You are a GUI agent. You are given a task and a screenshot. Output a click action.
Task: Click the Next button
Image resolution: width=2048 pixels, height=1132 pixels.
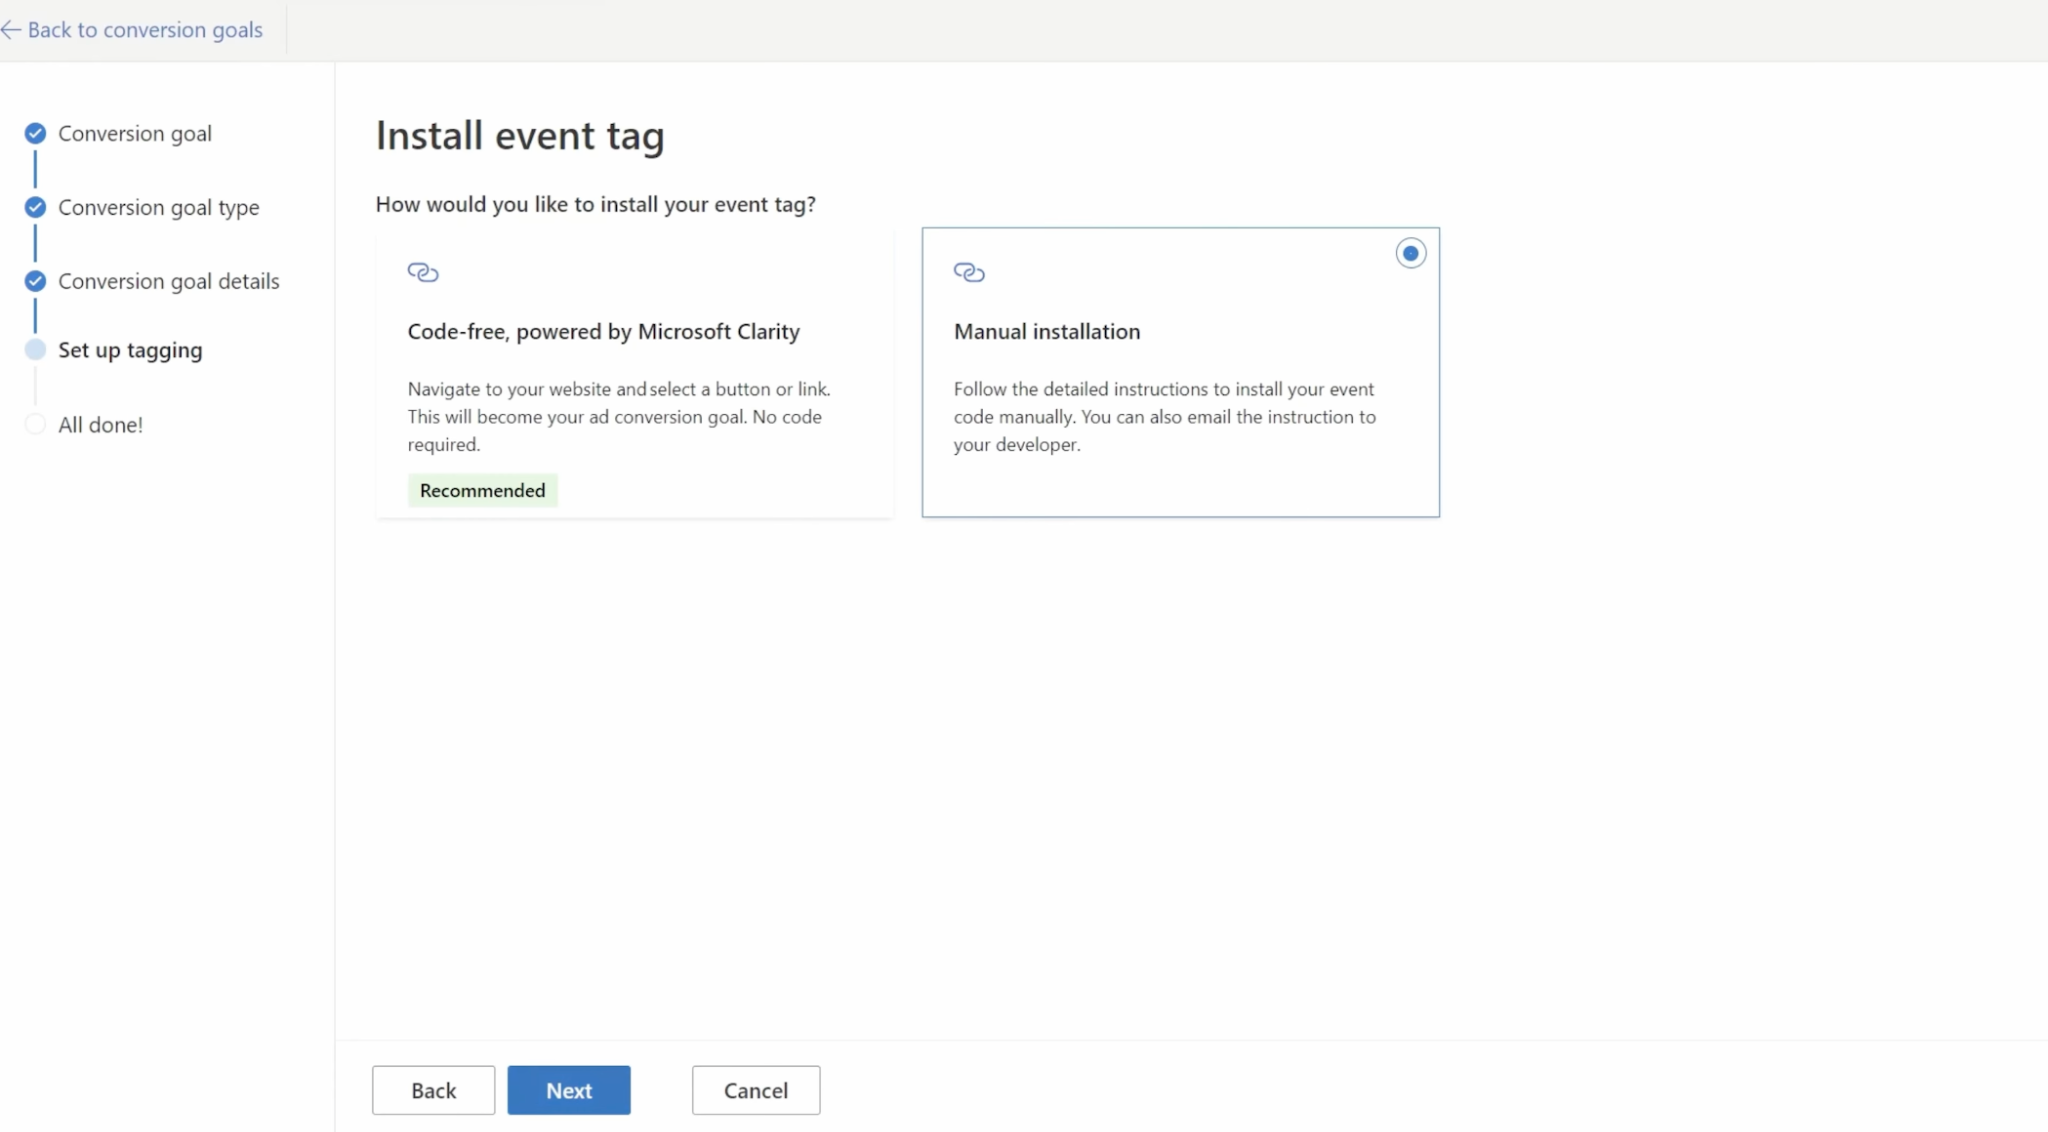pos(569,1090)
